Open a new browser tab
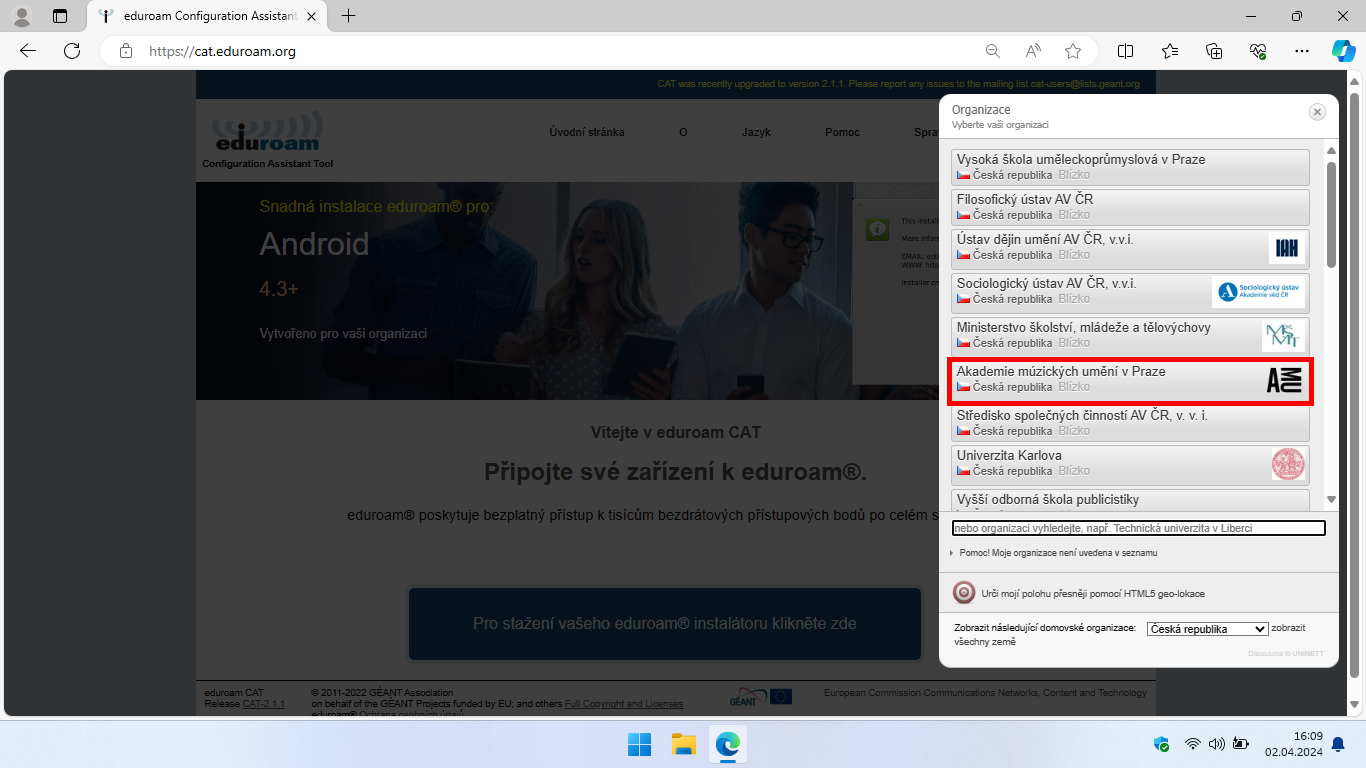Screen dimensions: 1366x768 [x=348, y=16]
